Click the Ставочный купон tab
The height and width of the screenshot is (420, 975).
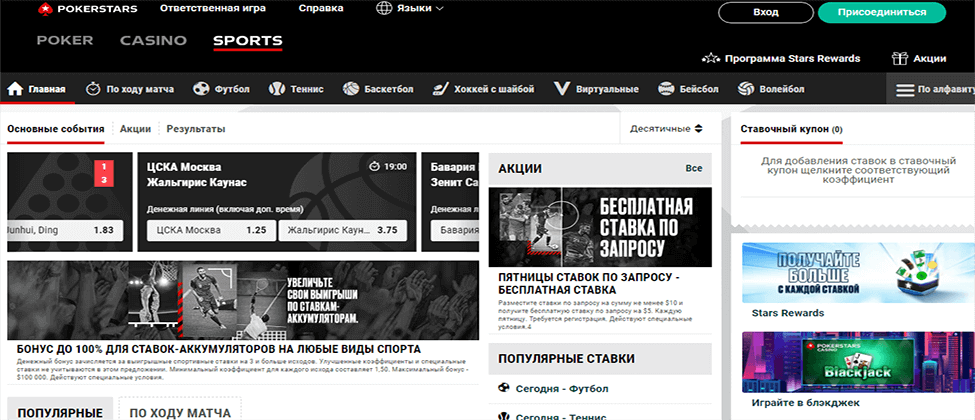pos(791,129)
